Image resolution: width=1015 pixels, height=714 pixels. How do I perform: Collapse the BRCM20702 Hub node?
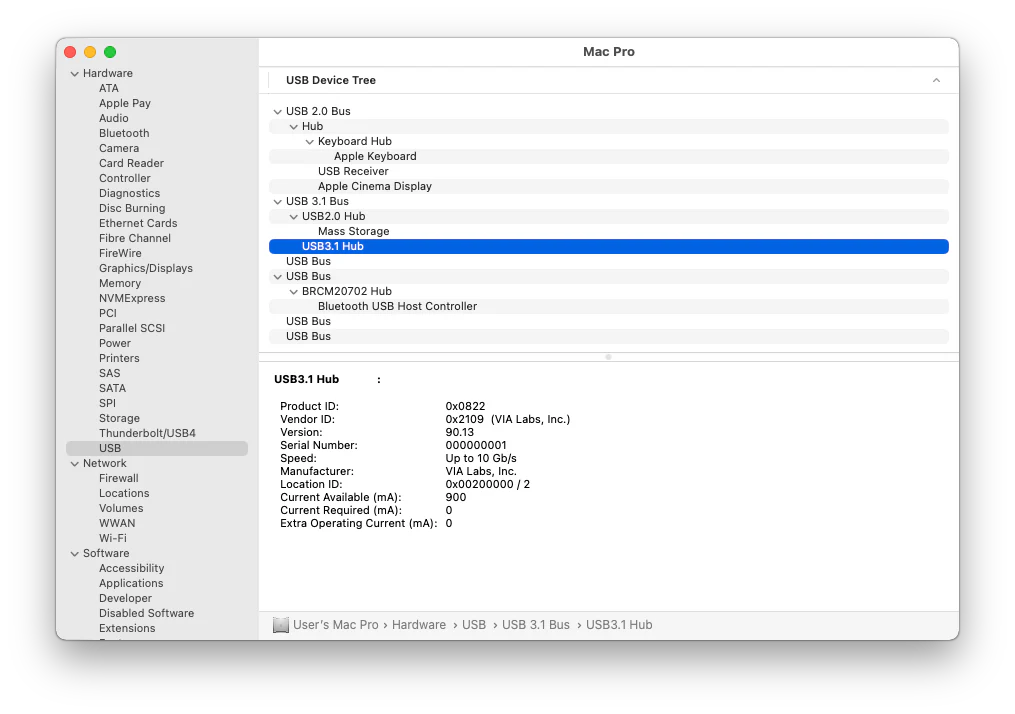293,291
